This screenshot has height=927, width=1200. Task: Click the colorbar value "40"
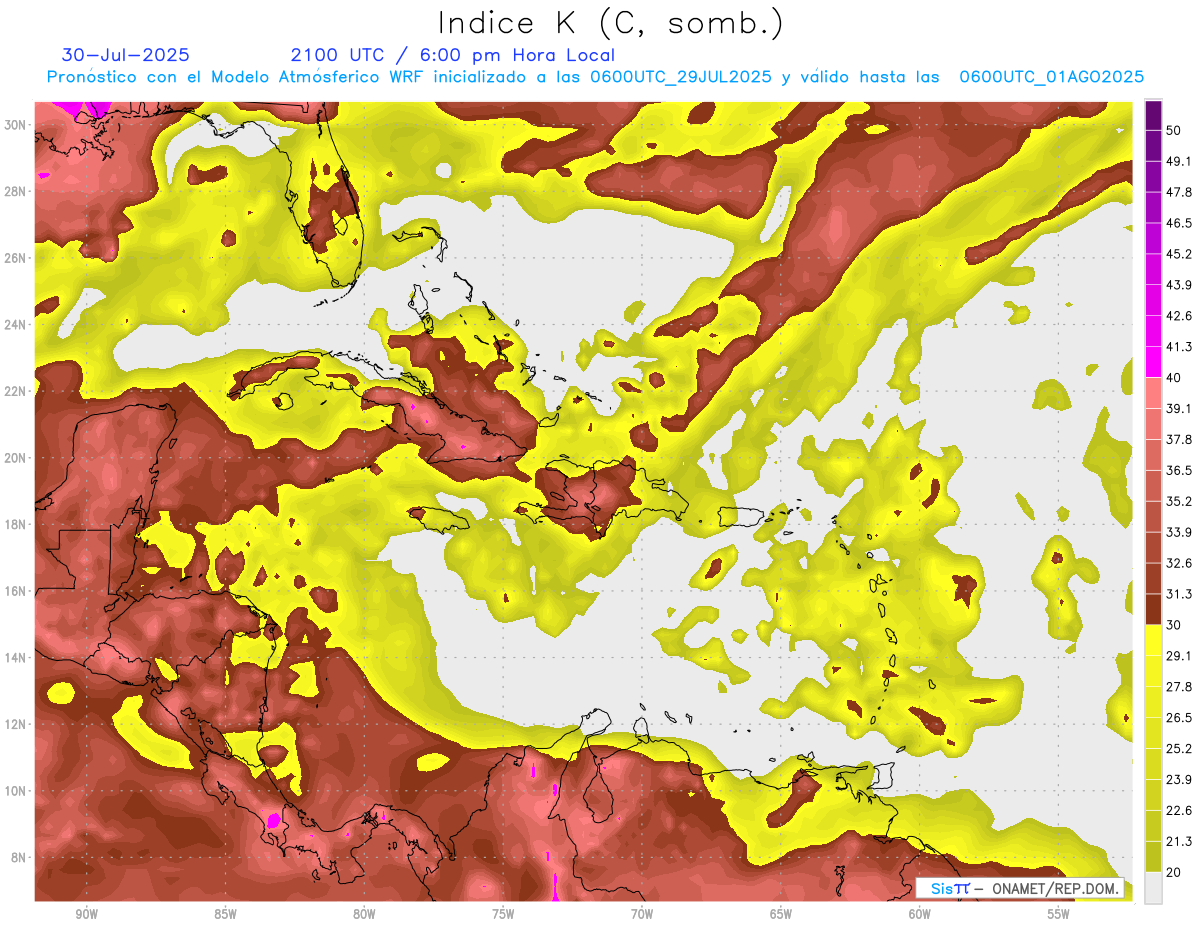(x=1174, y=378)
